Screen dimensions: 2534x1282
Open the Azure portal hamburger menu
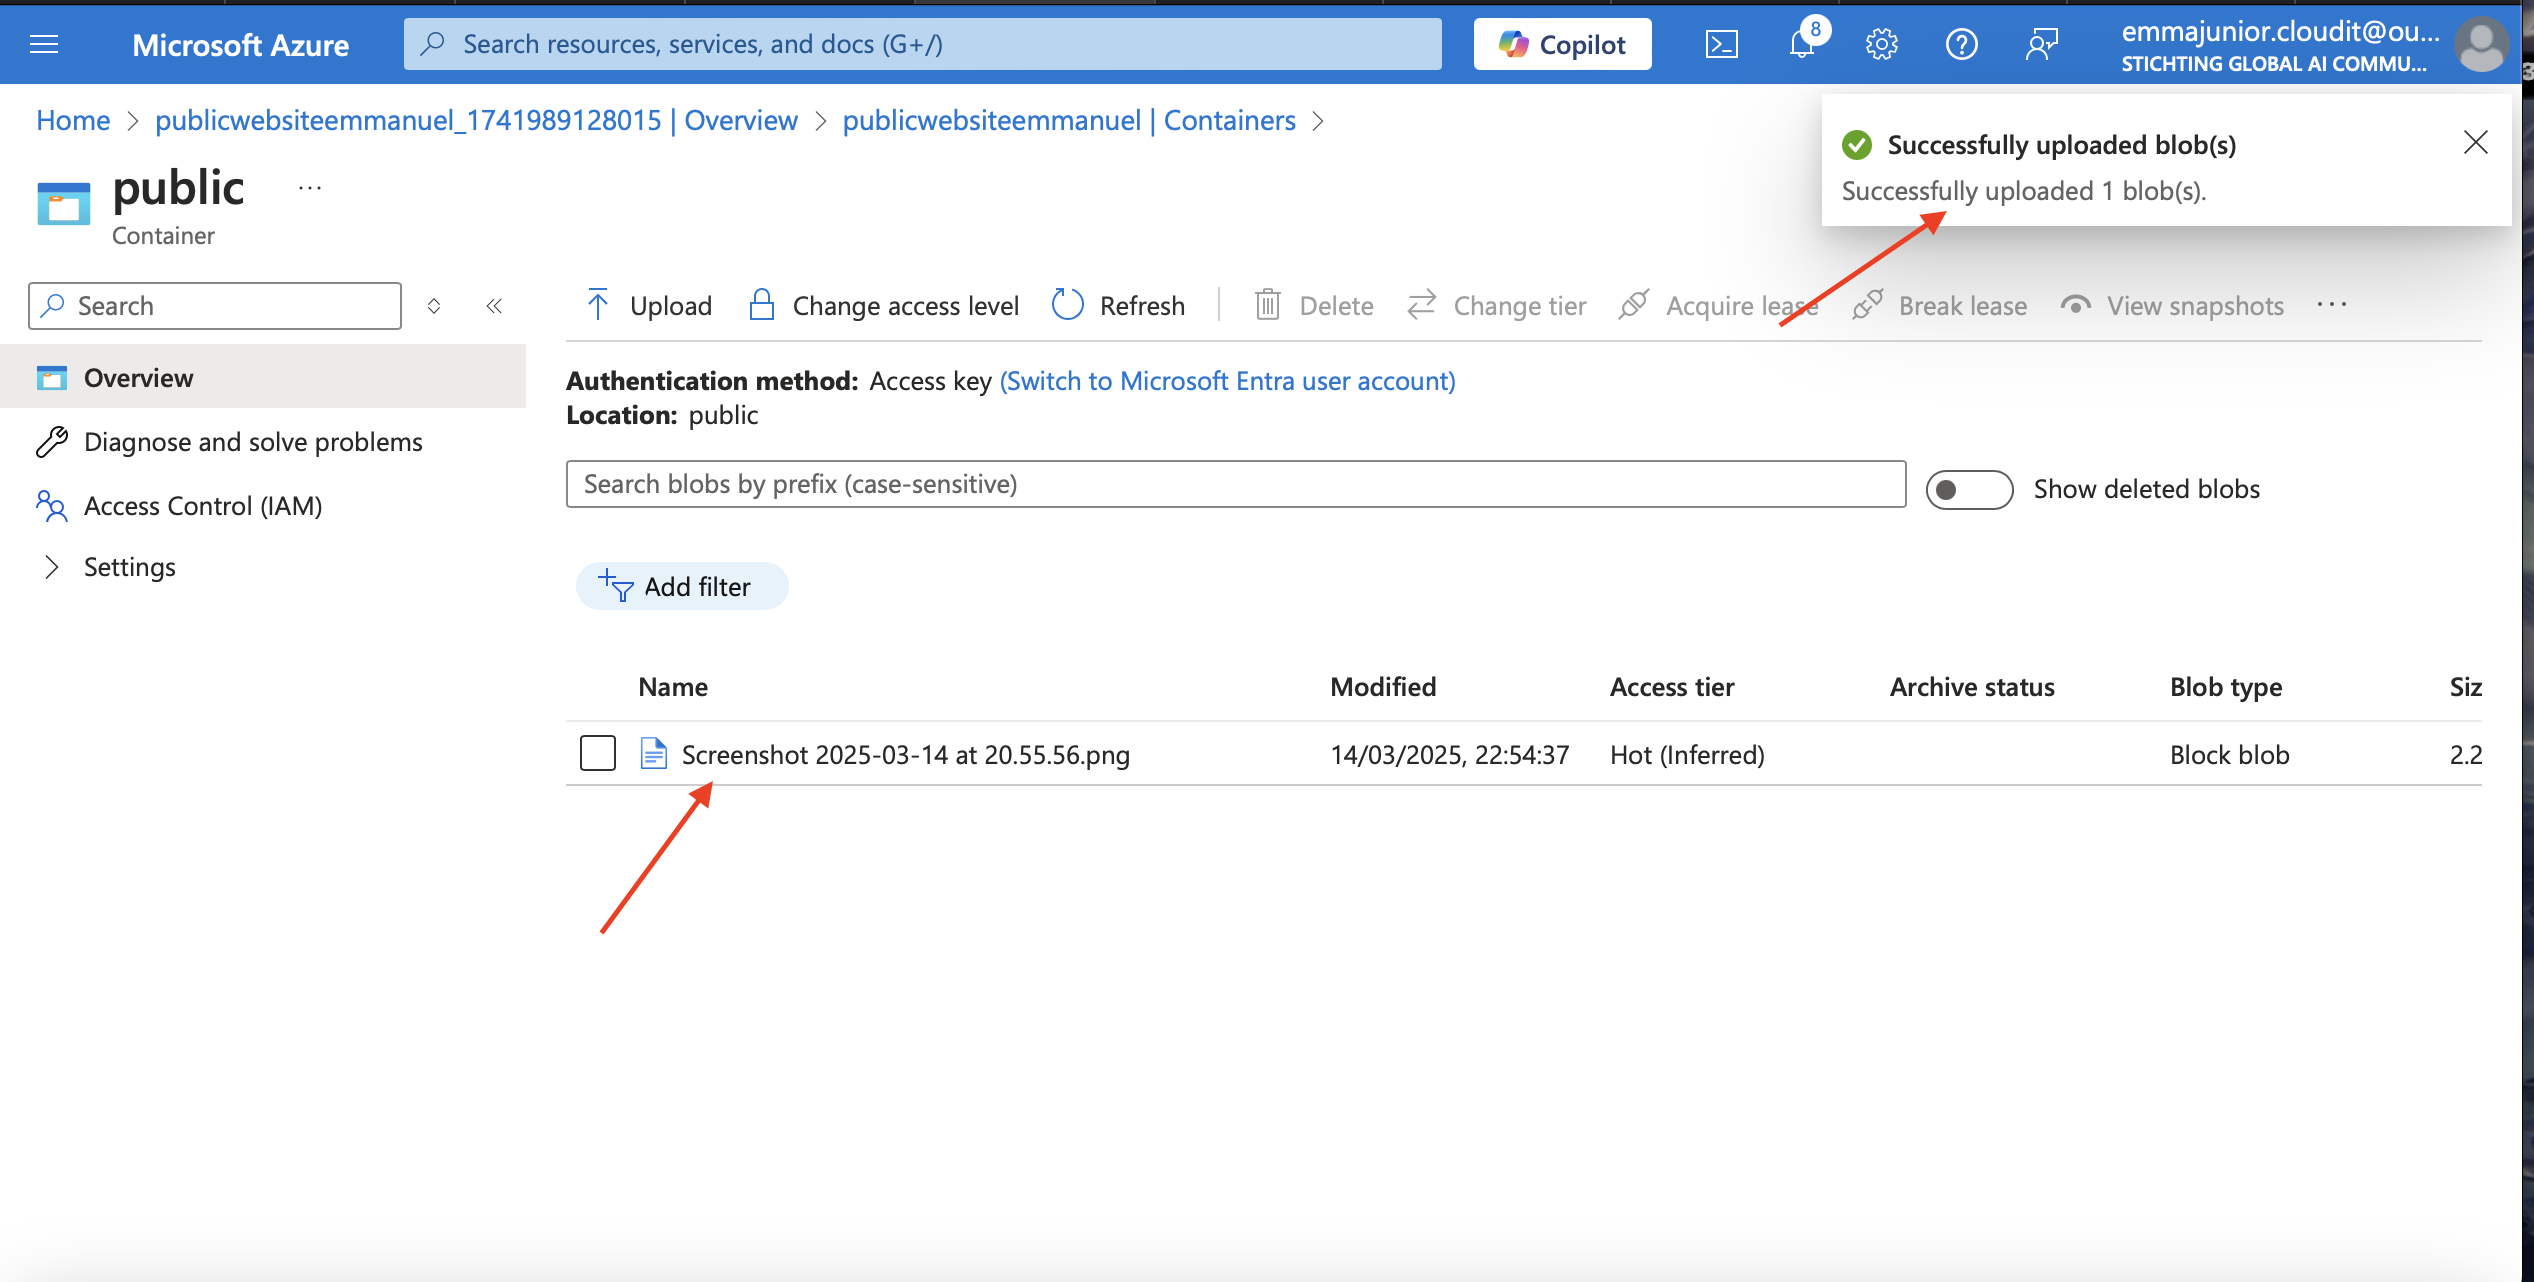click(44, 44)
